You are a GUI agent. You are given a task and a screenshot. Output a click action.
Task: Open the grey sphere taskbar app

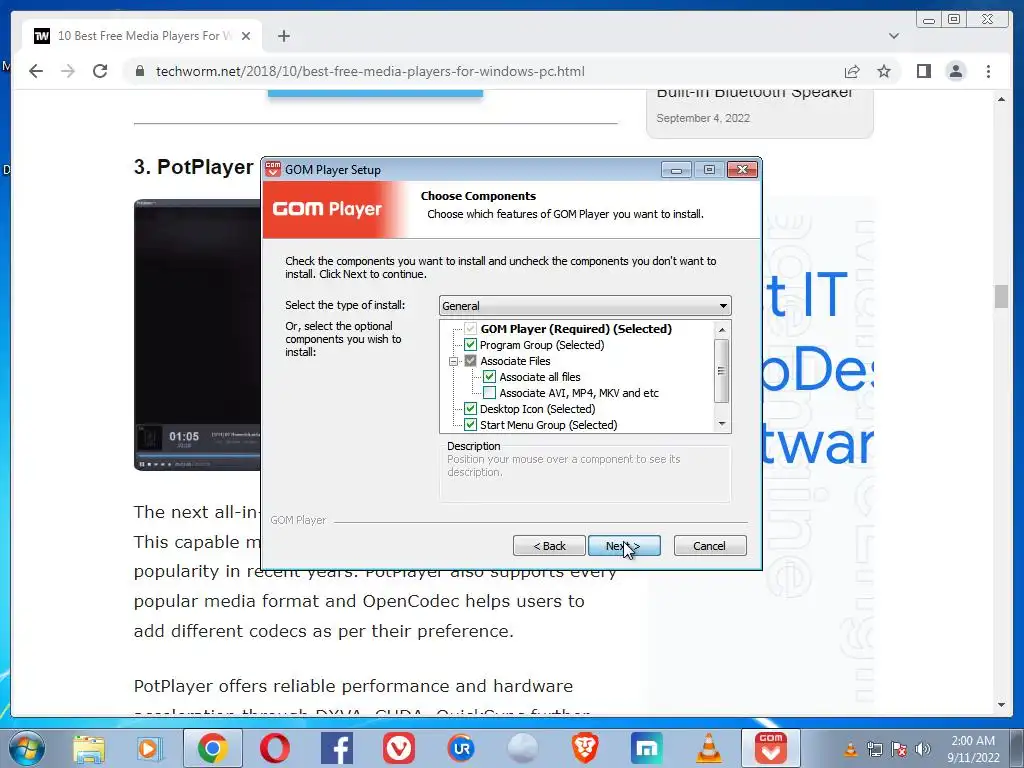[x=522, y=749]
